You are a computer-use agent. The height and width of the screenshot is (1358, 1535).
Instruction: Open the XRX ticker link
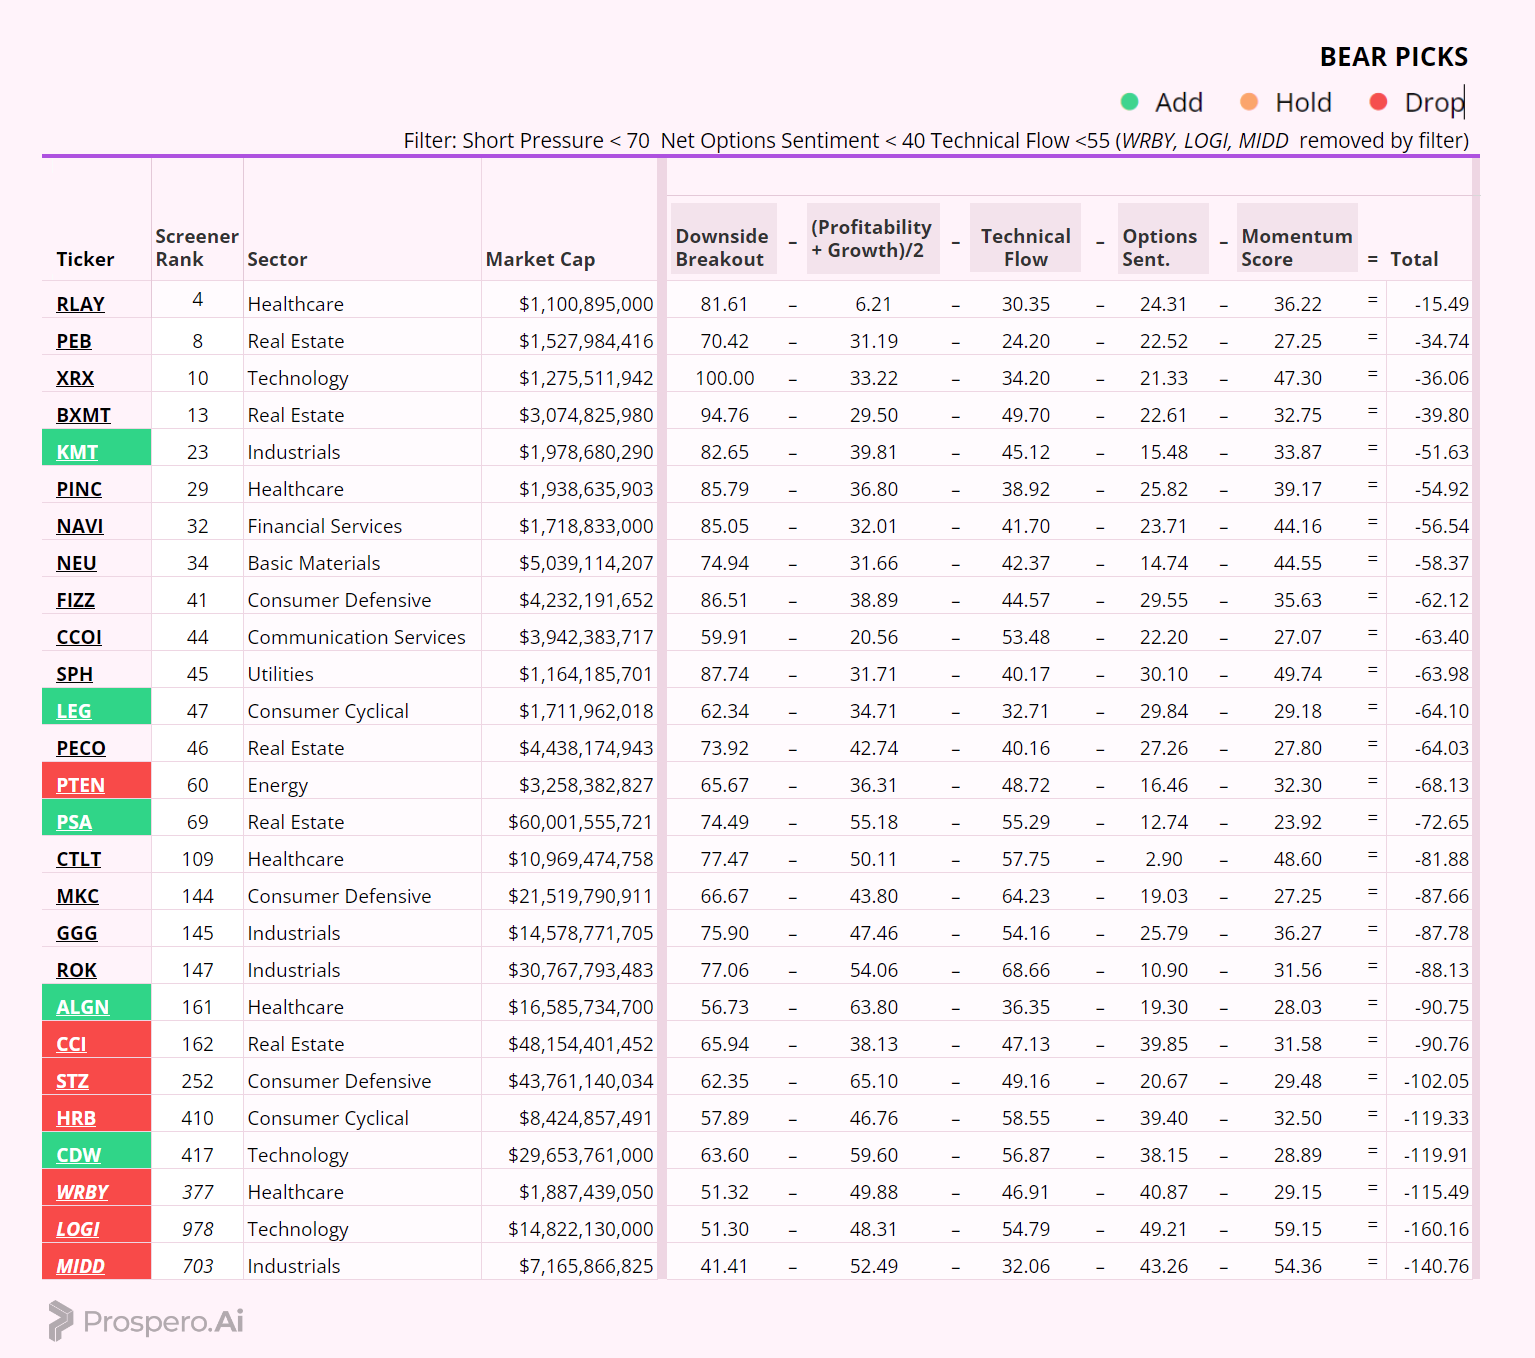tap(75, 378)
